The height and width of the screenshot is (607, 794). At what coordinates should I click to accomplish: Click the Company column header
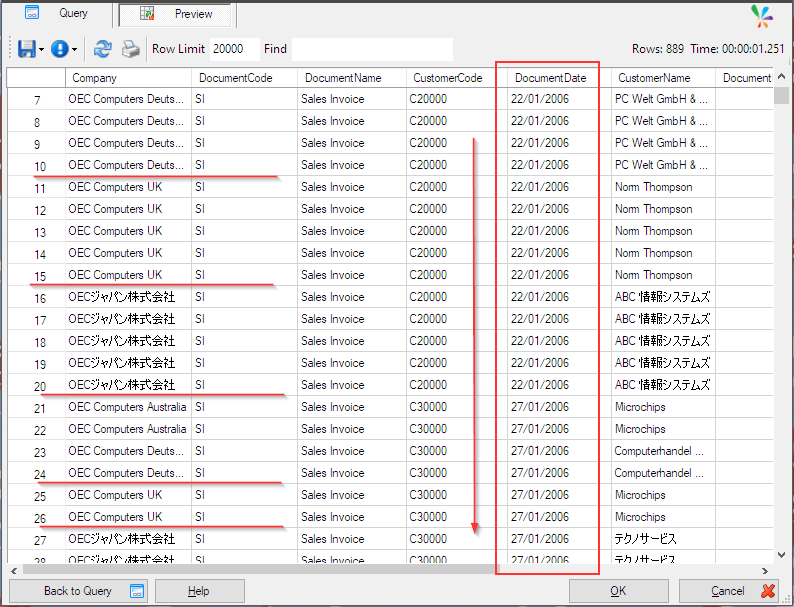129,78
